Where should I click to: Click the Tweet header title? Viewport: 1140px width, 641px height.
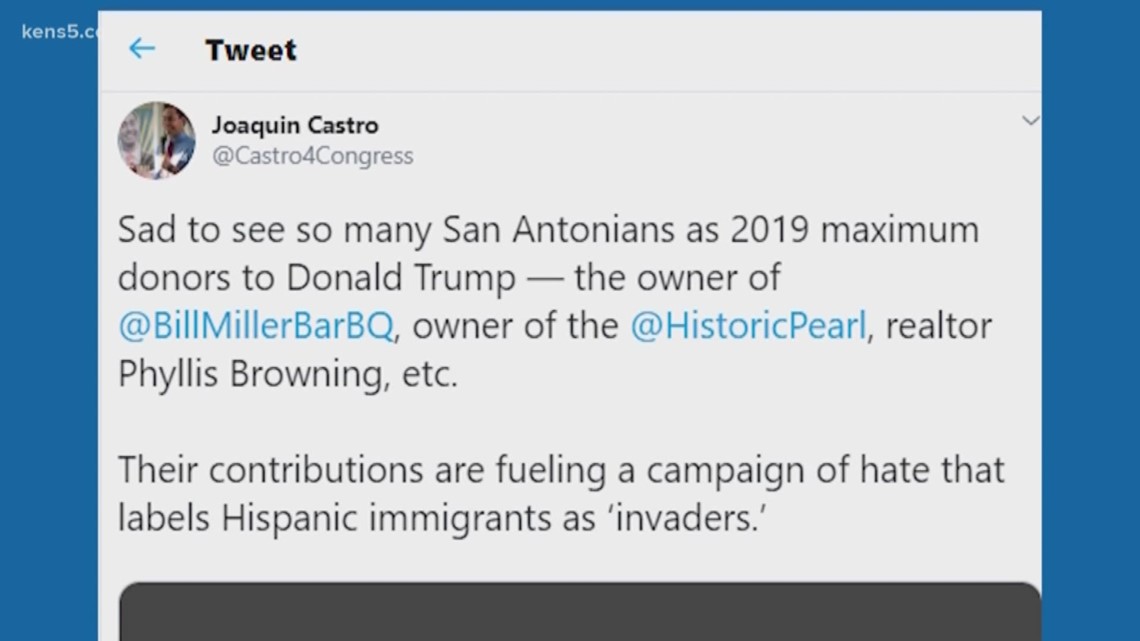[x=251, y=50]
